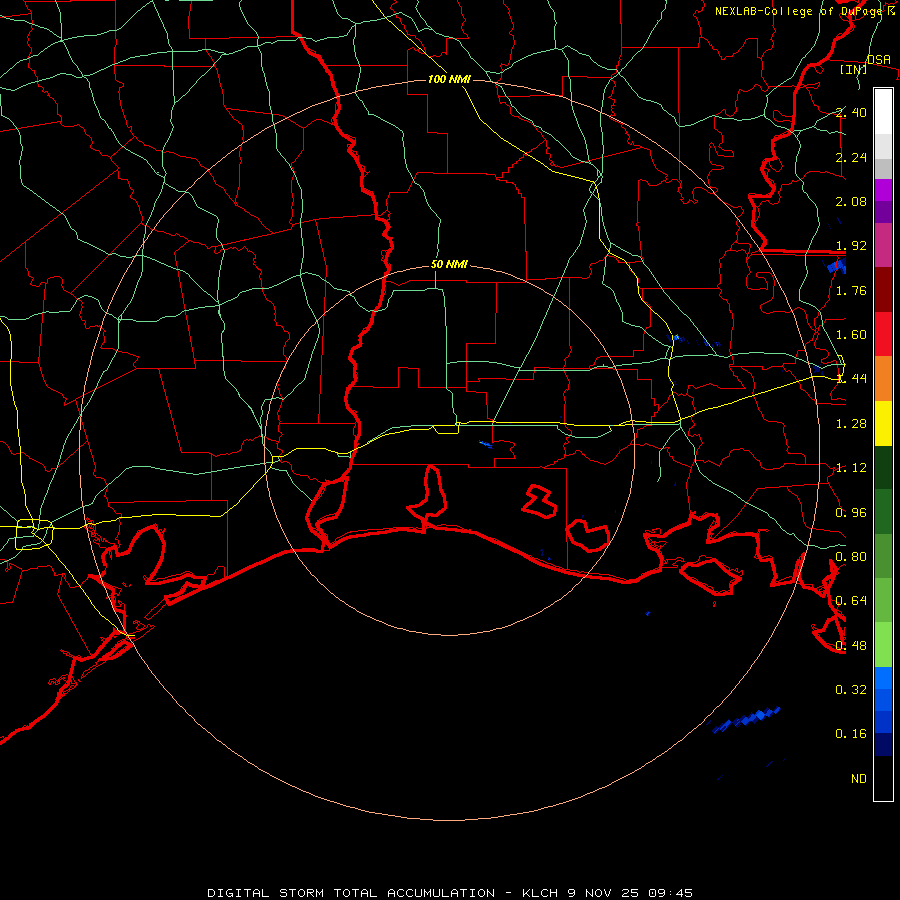Screen dimensions: 900x900
Task: Pick the bright red legend swatch
Action: (x=883, y=334)
